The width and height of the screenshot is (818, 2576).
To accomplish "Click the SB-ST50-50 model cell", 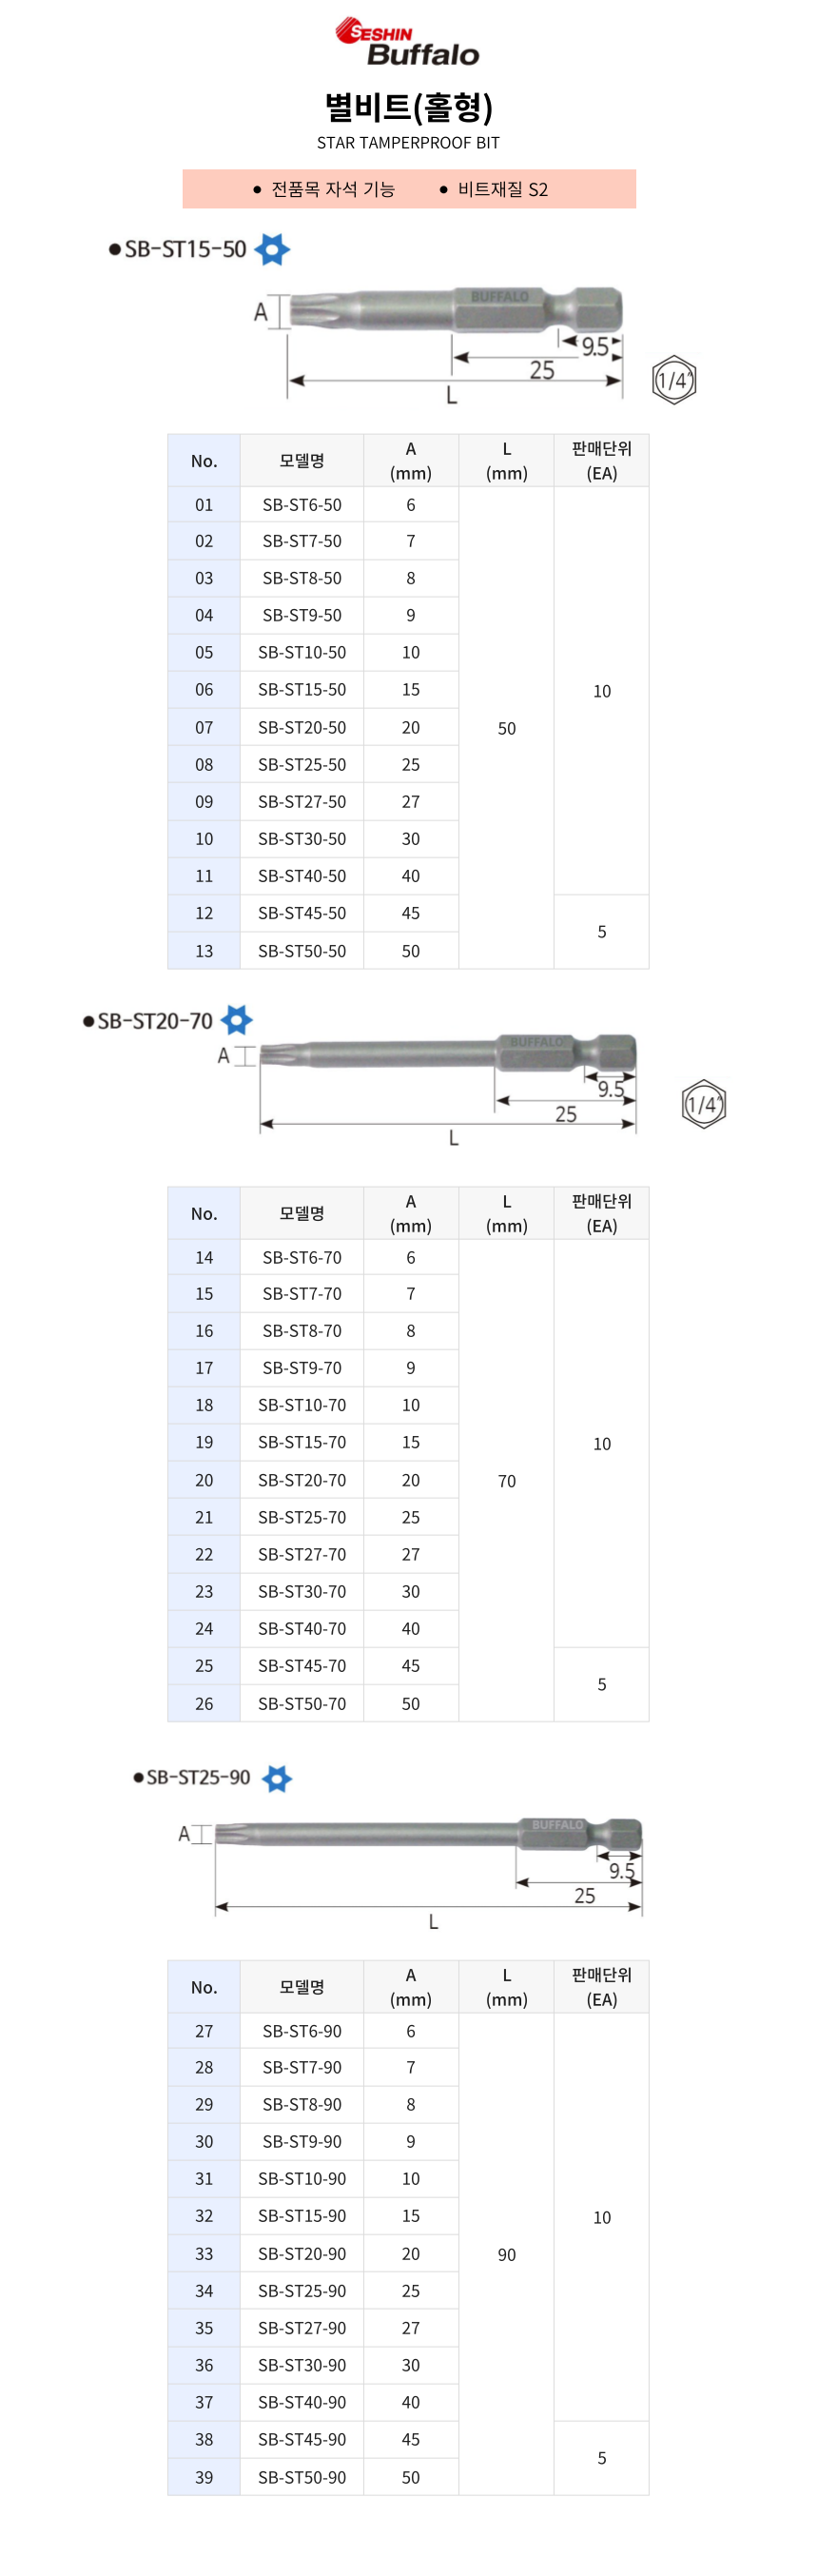I will point(301,951).
